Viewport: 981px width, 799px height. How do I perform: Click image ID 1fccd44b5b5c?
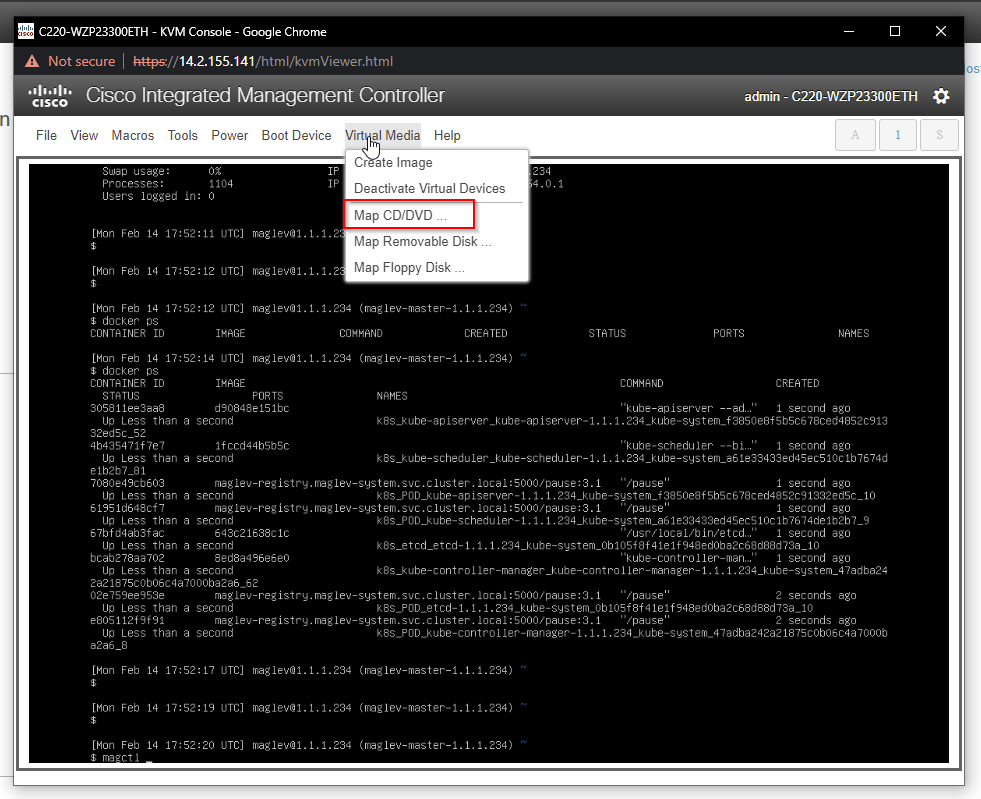252,445
